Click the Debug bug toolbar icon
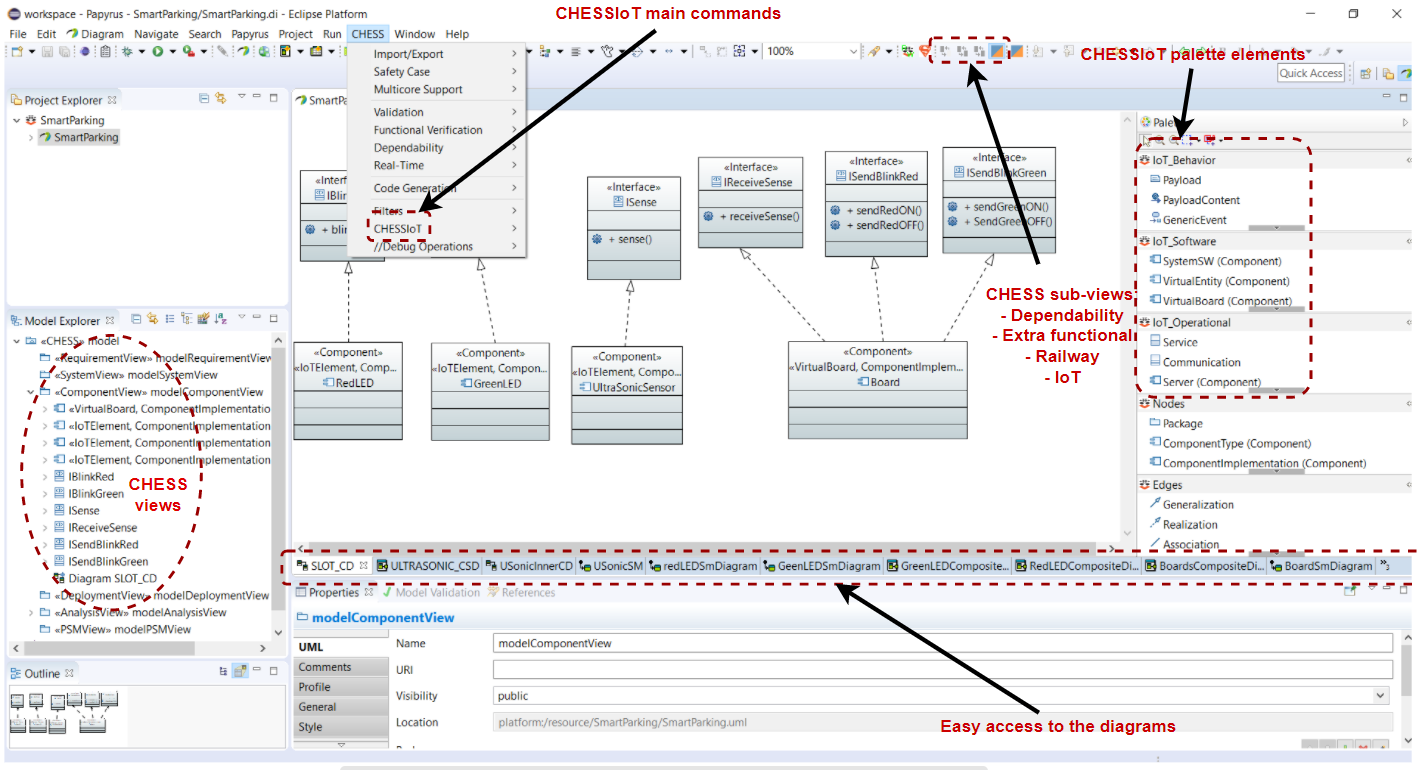 pyautogui.click(x=126, y=51)
